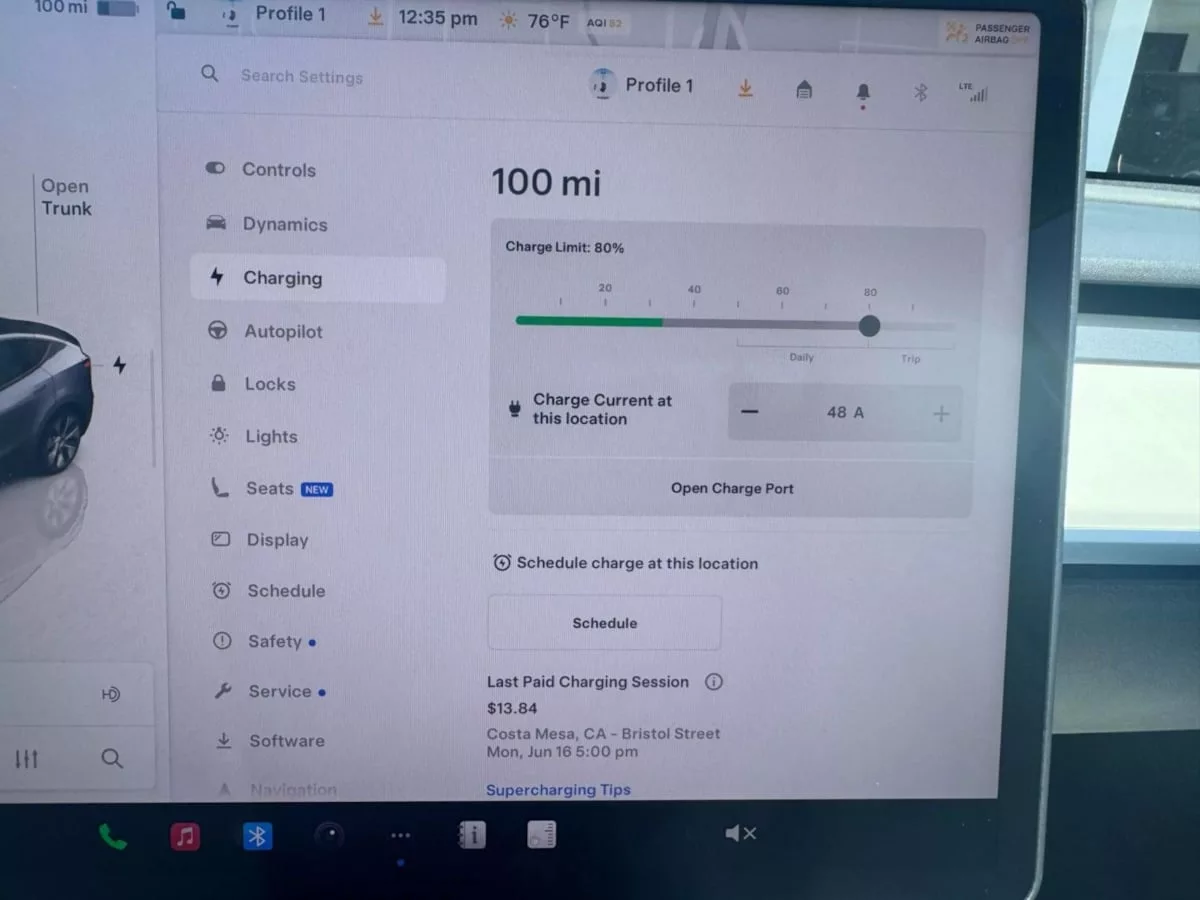Select the Autopilot settings menu
This screenshot has width=1200, height=900.
(283, 331)
